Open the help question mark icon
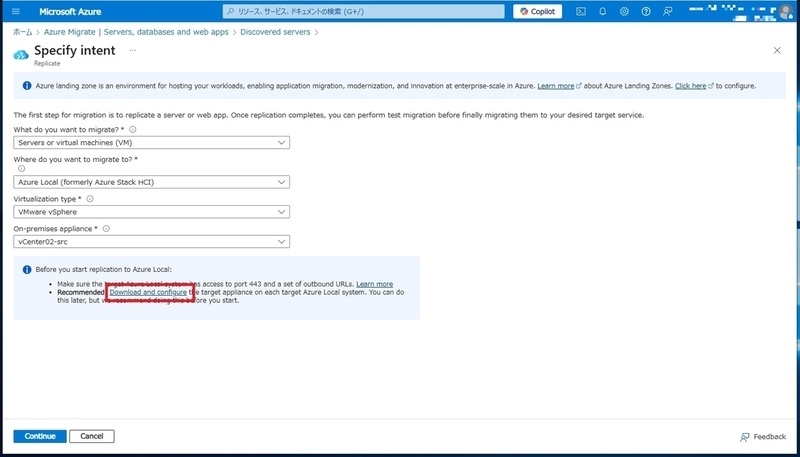This screenshot has height=457, width=800. coord(646,12)
